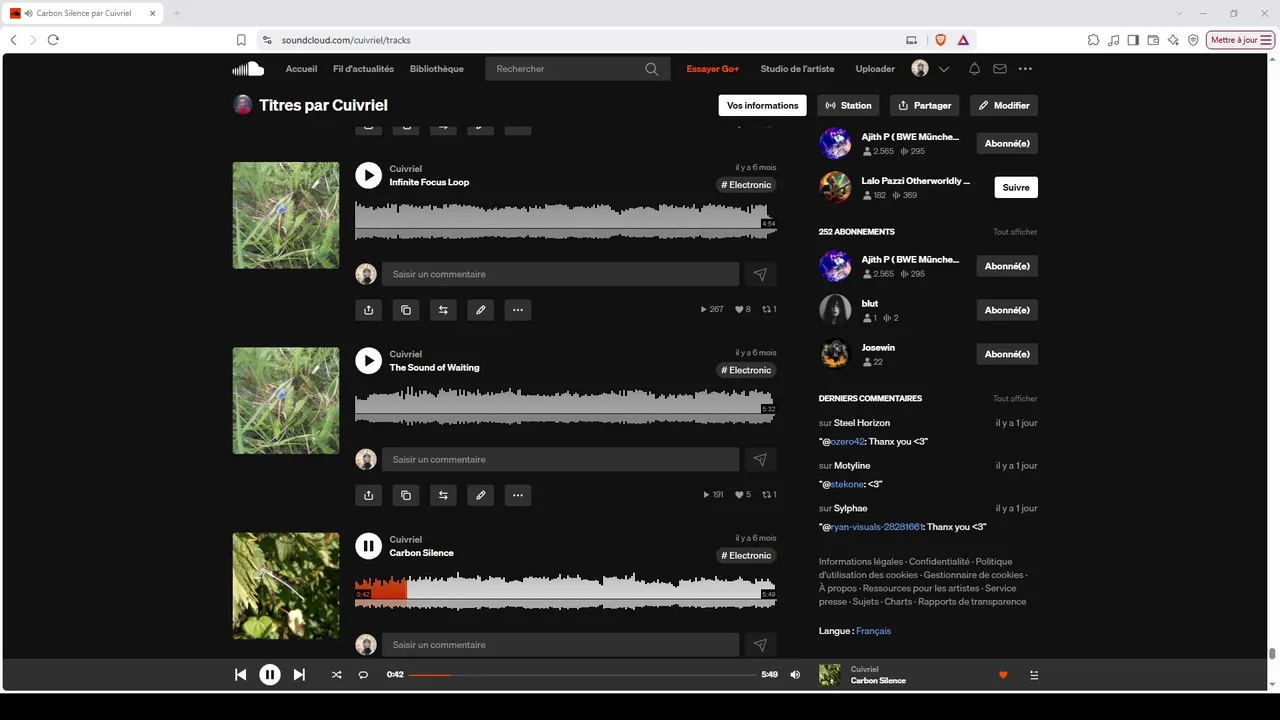
Task: Click the search magnifier icon
Action: [652, 69]
